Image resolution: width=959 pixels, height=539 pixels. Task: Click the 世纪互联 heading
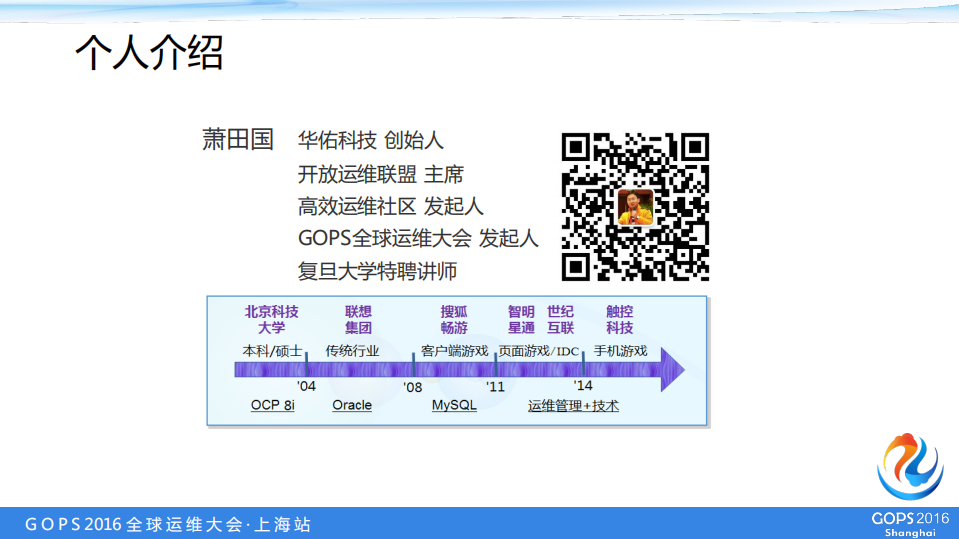click(x=560, y=320)
